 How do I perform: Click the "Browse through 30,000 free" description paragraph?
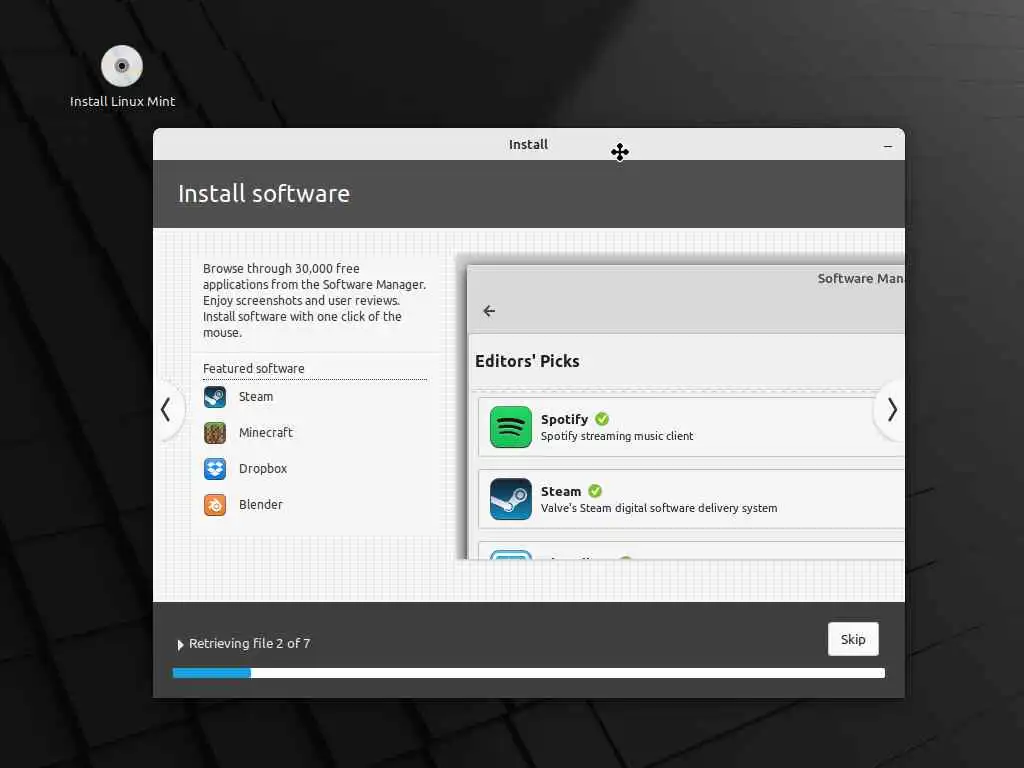pos(314,300)
